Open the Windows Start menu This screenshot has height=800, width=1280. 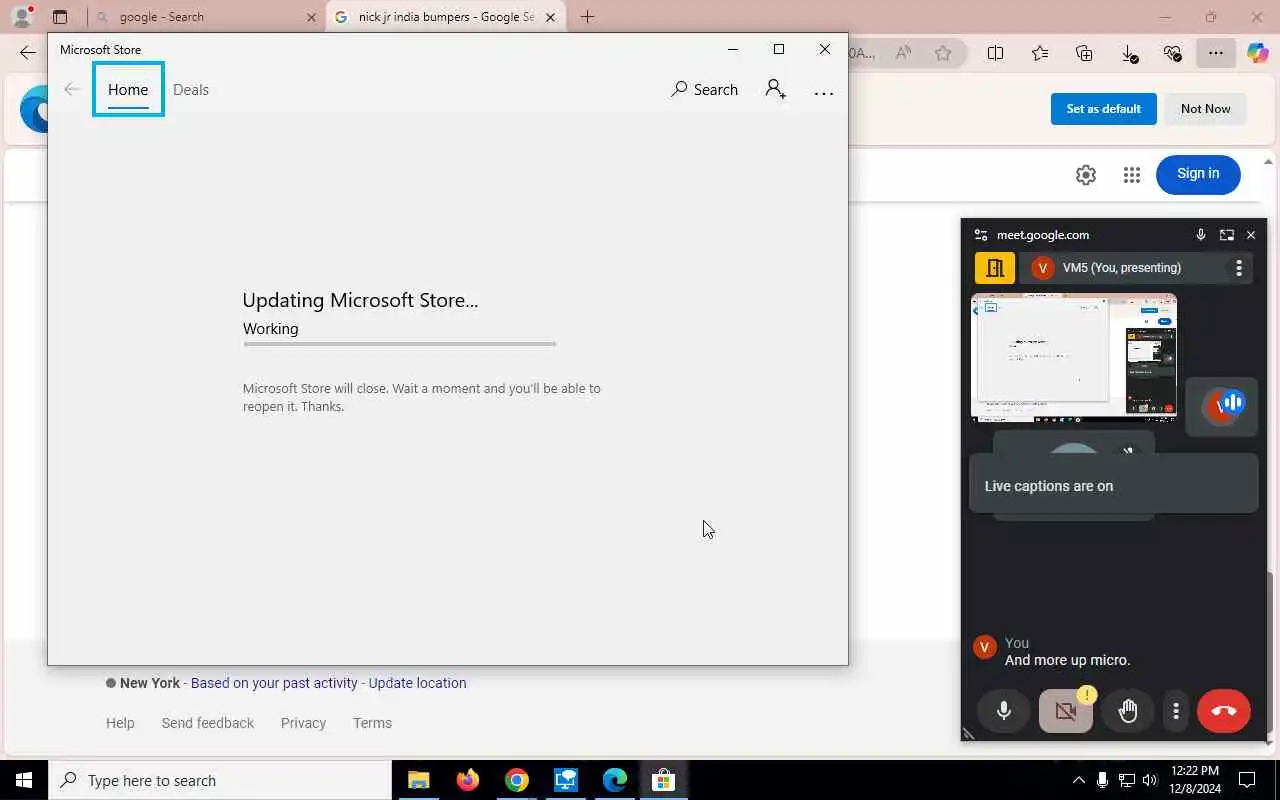click(24, 780)
